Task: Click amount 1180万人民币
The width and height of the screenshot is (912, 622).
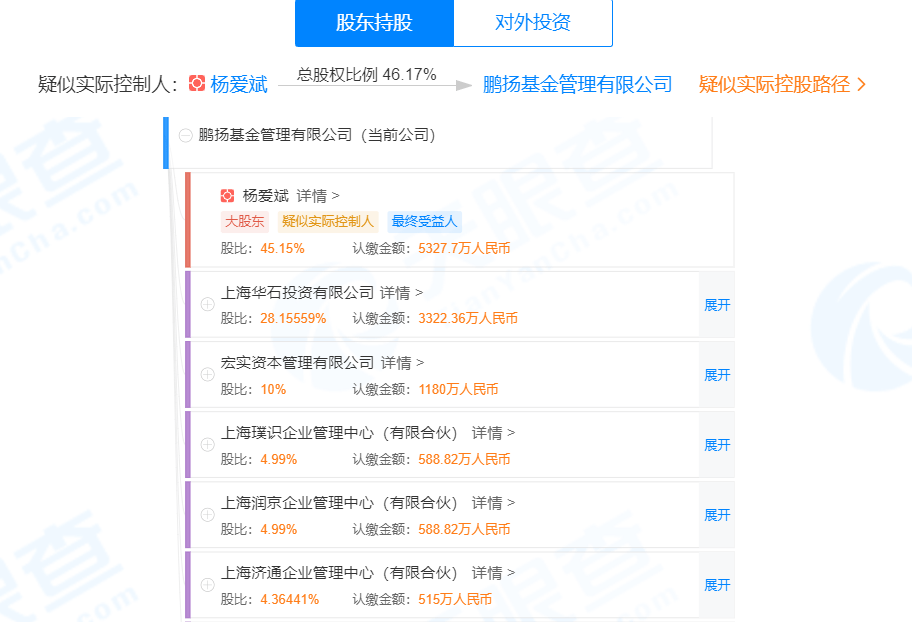Action: 458,389
